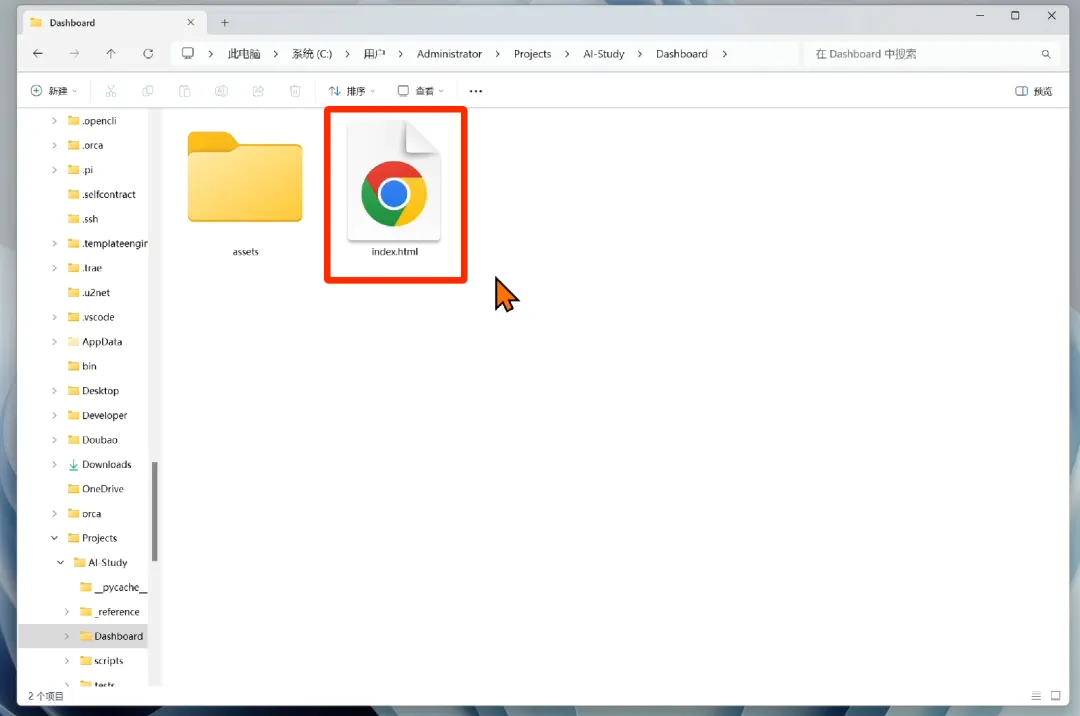The height and width of the screenshot is (716, 1080).
Task: Select Developer folder in tree
Action: click(x=97, y=415)
